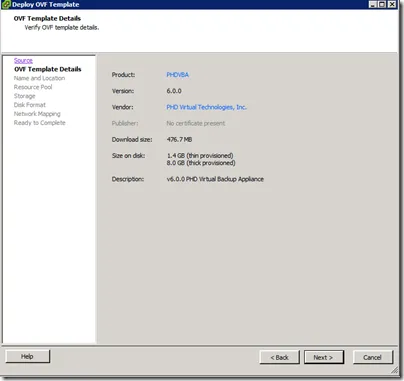Click the 'No certificate present' publisher text

coord(196,123)
